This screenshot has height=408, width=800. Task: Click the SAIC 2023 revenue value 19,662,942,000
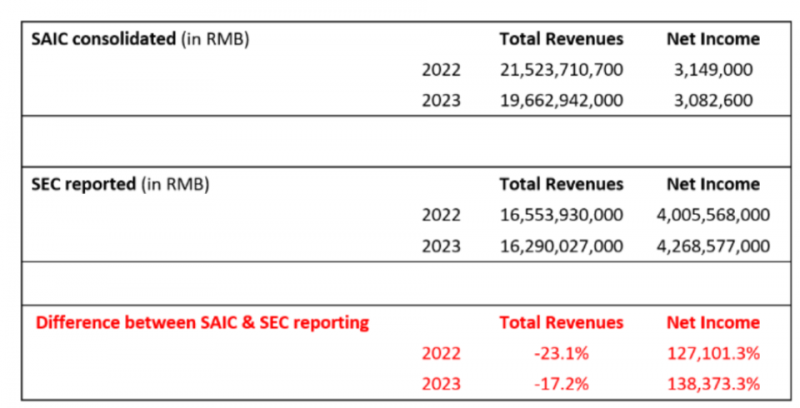coord(561,101)
